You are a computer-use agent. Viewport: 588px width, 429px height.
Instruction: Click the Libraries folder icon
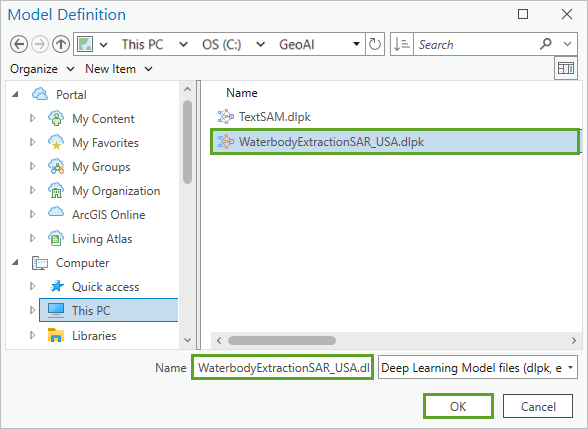(56, 335)
